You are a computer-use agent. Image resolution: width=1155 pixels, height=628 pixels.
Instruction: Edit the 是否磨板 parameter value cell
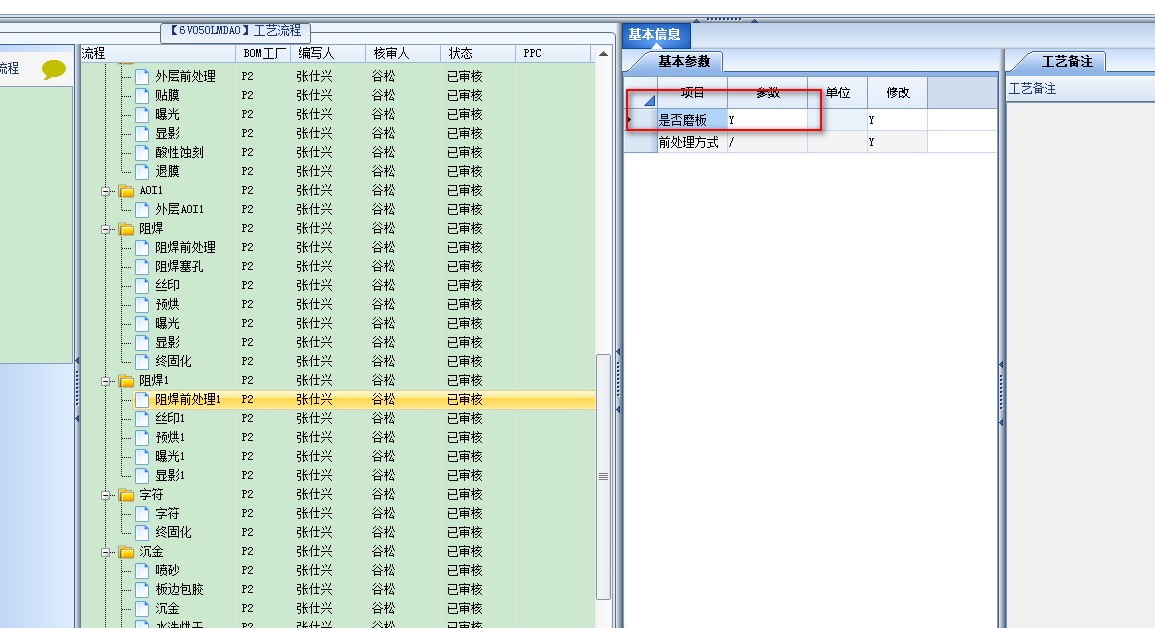(x=768, y=120)
